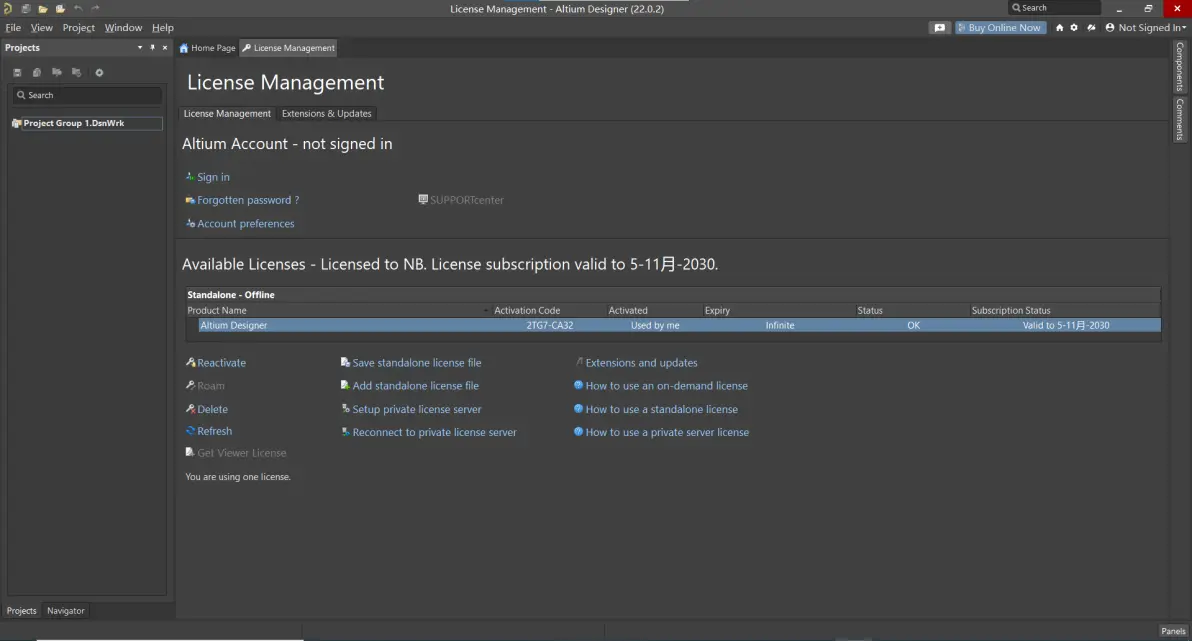Open Projects panel settings gear icon

click(99, 72)
